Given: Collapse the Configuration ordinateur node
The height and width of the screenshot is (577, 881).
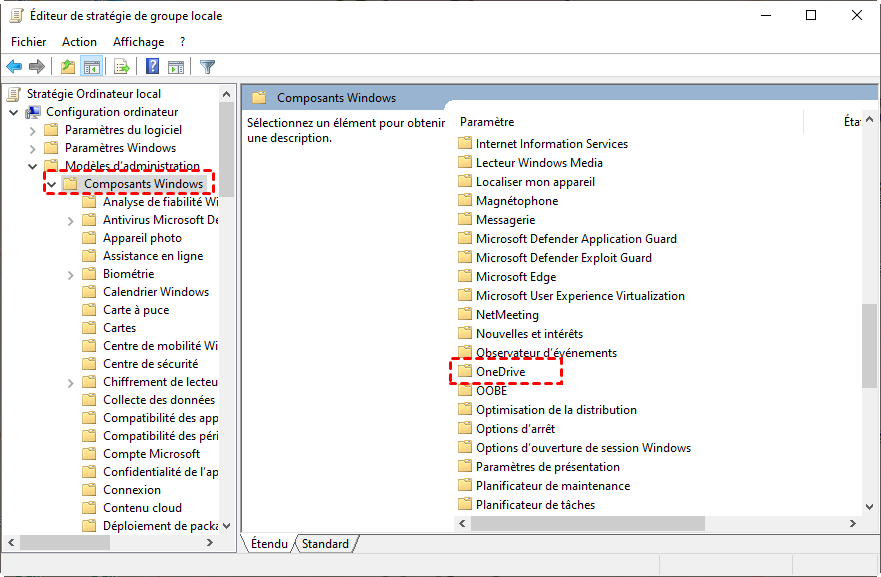Looking at the screenshot, I should point(14,112).
